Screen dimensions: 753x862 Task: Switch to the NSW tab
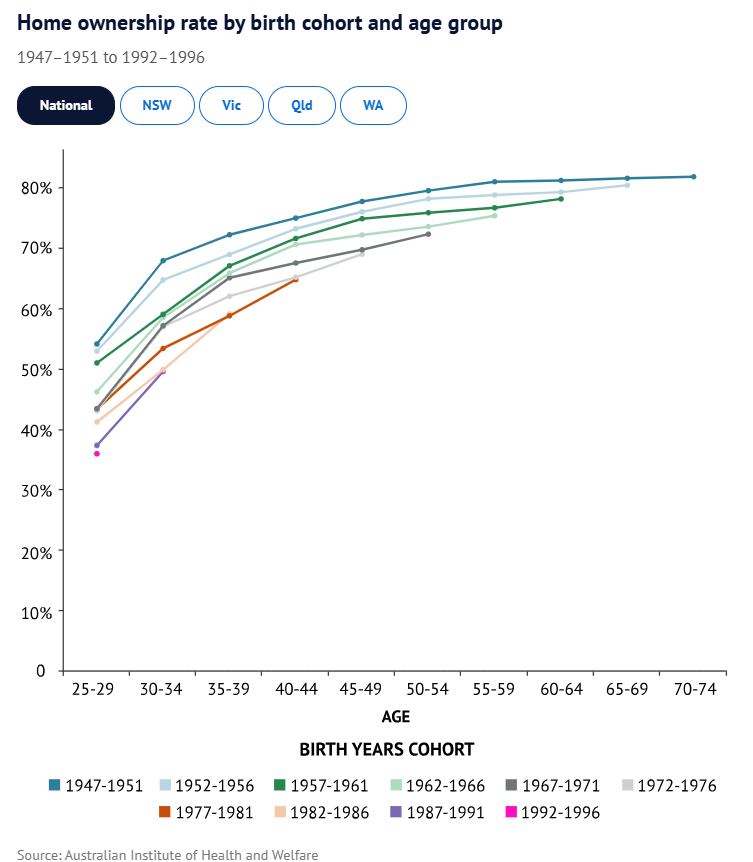click(x=157, y=105)
